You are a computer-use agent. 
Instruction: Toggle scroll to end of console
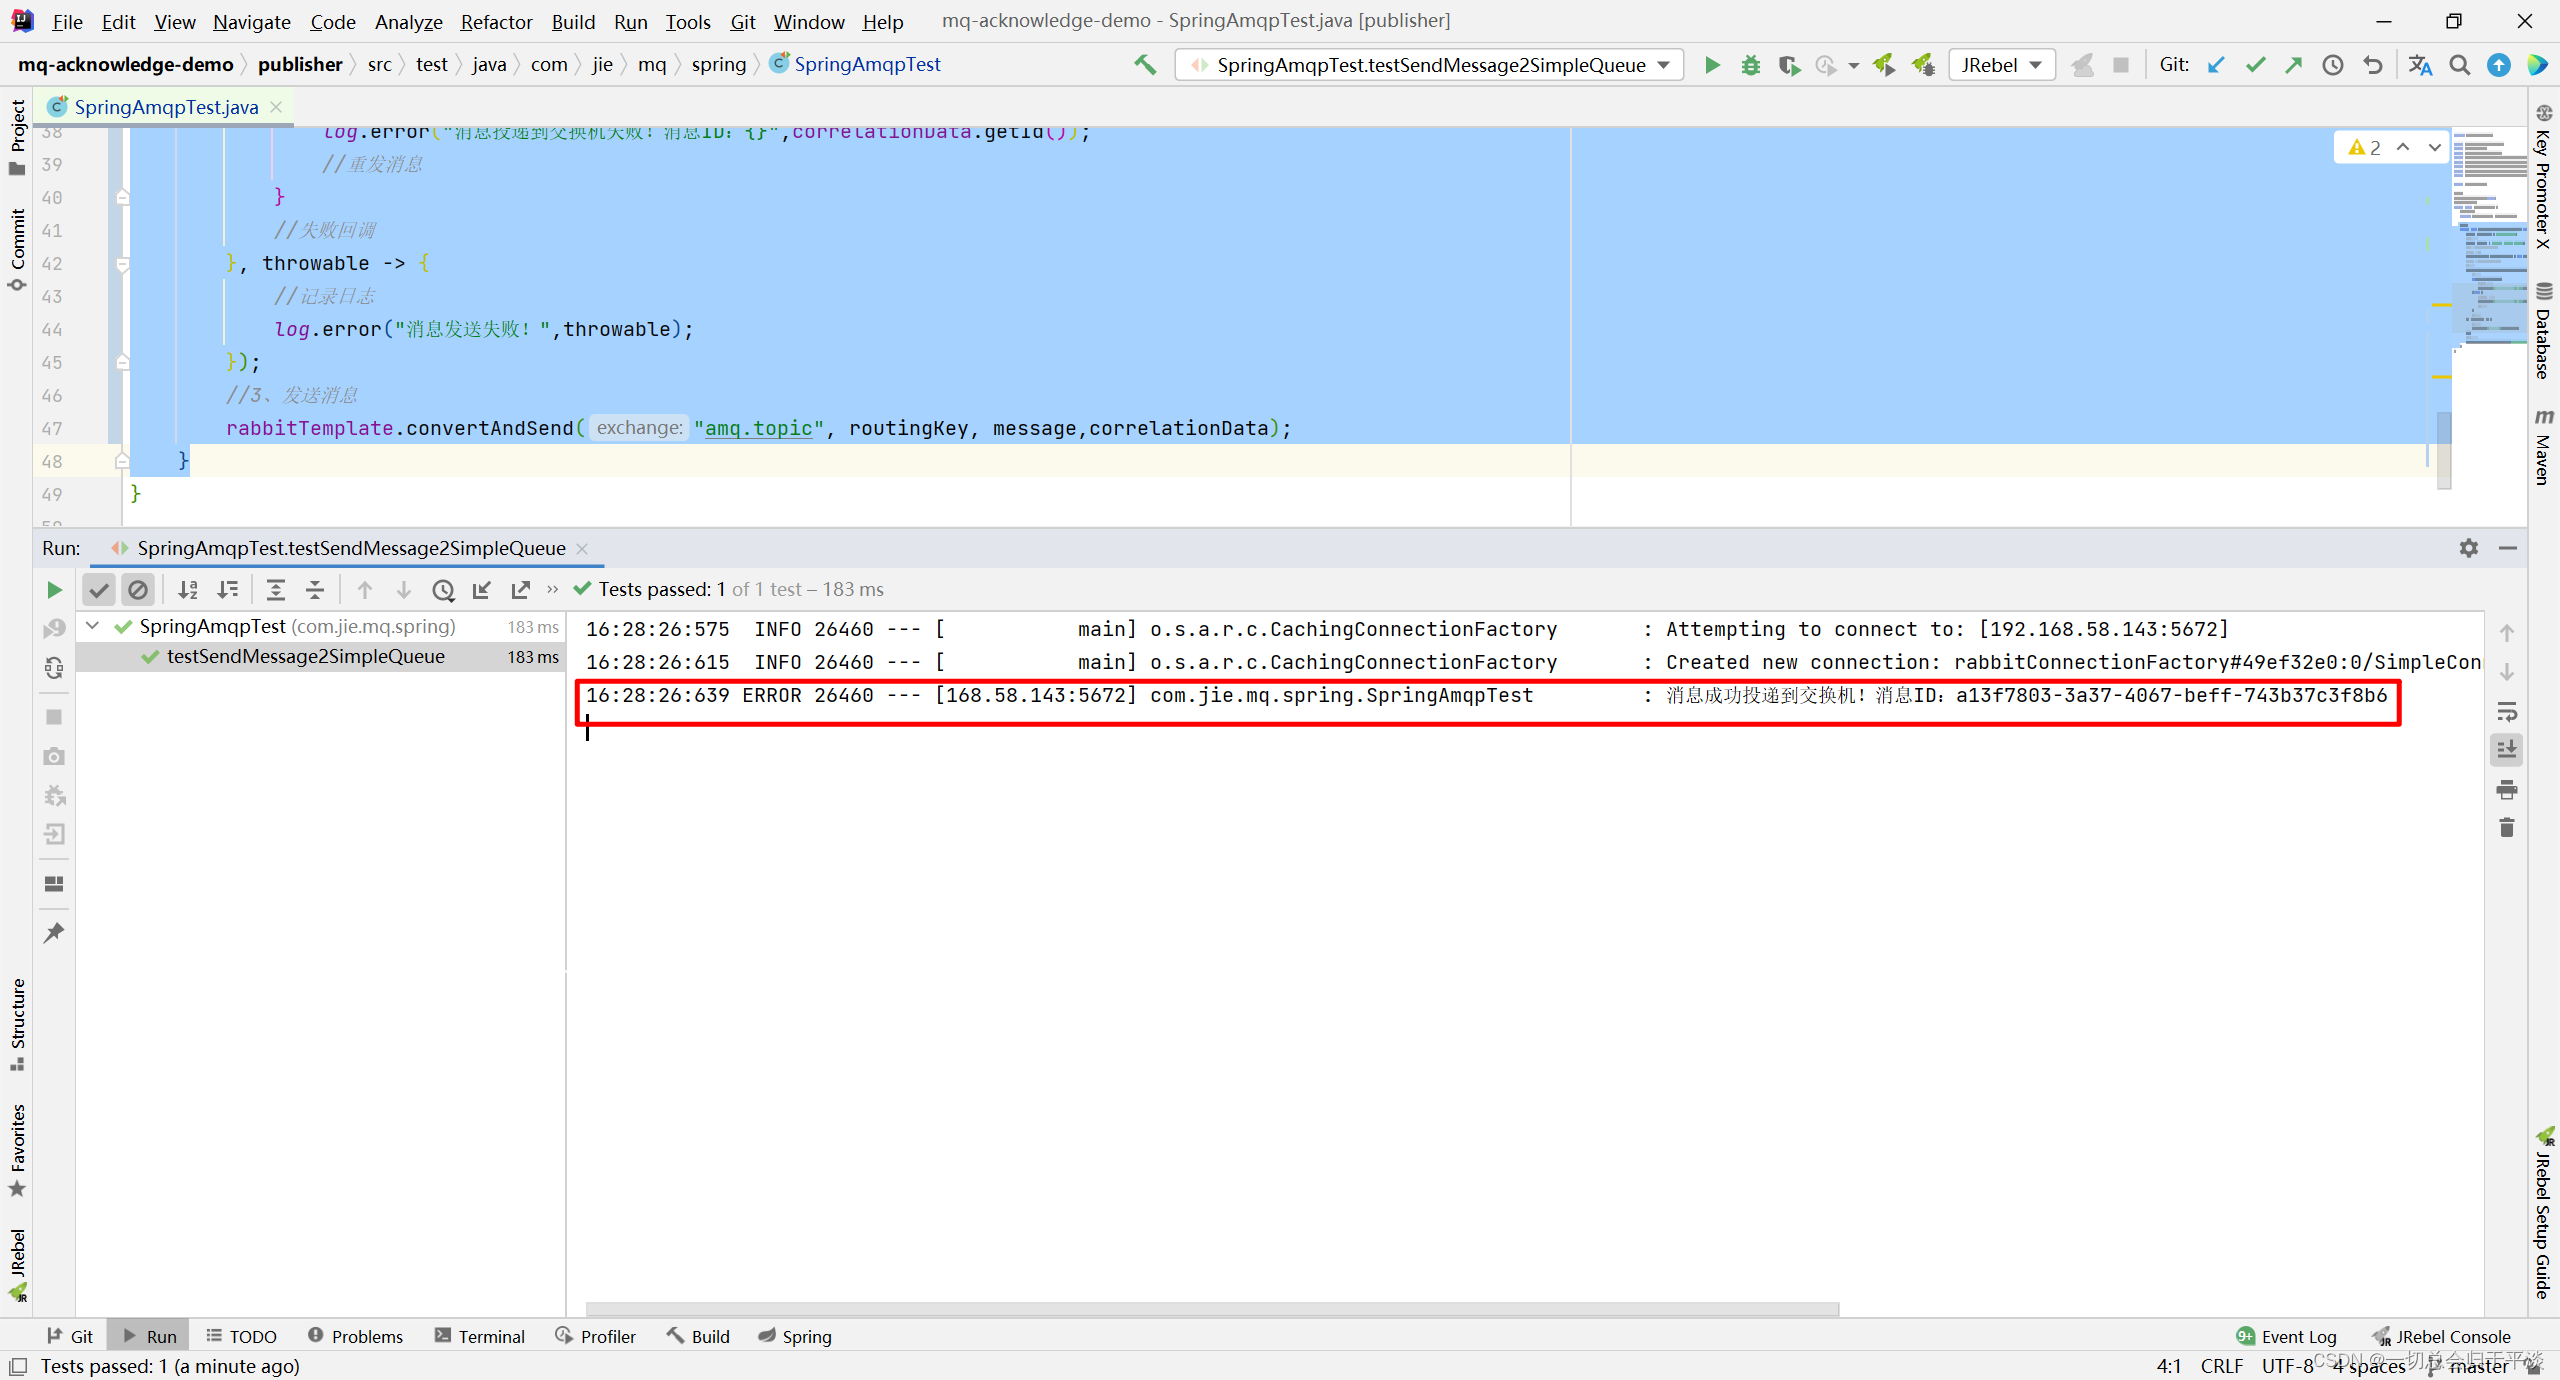coord(2507,750)
